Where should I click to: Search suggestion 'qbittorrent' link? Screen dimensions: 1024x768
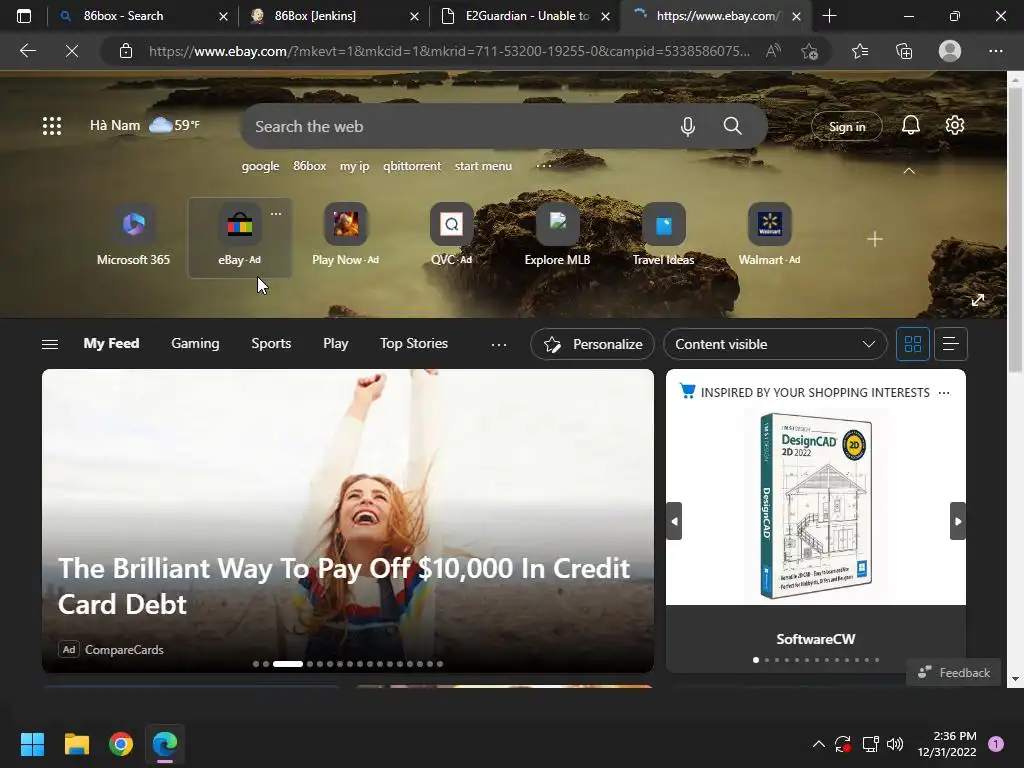[x=412, y=166]
